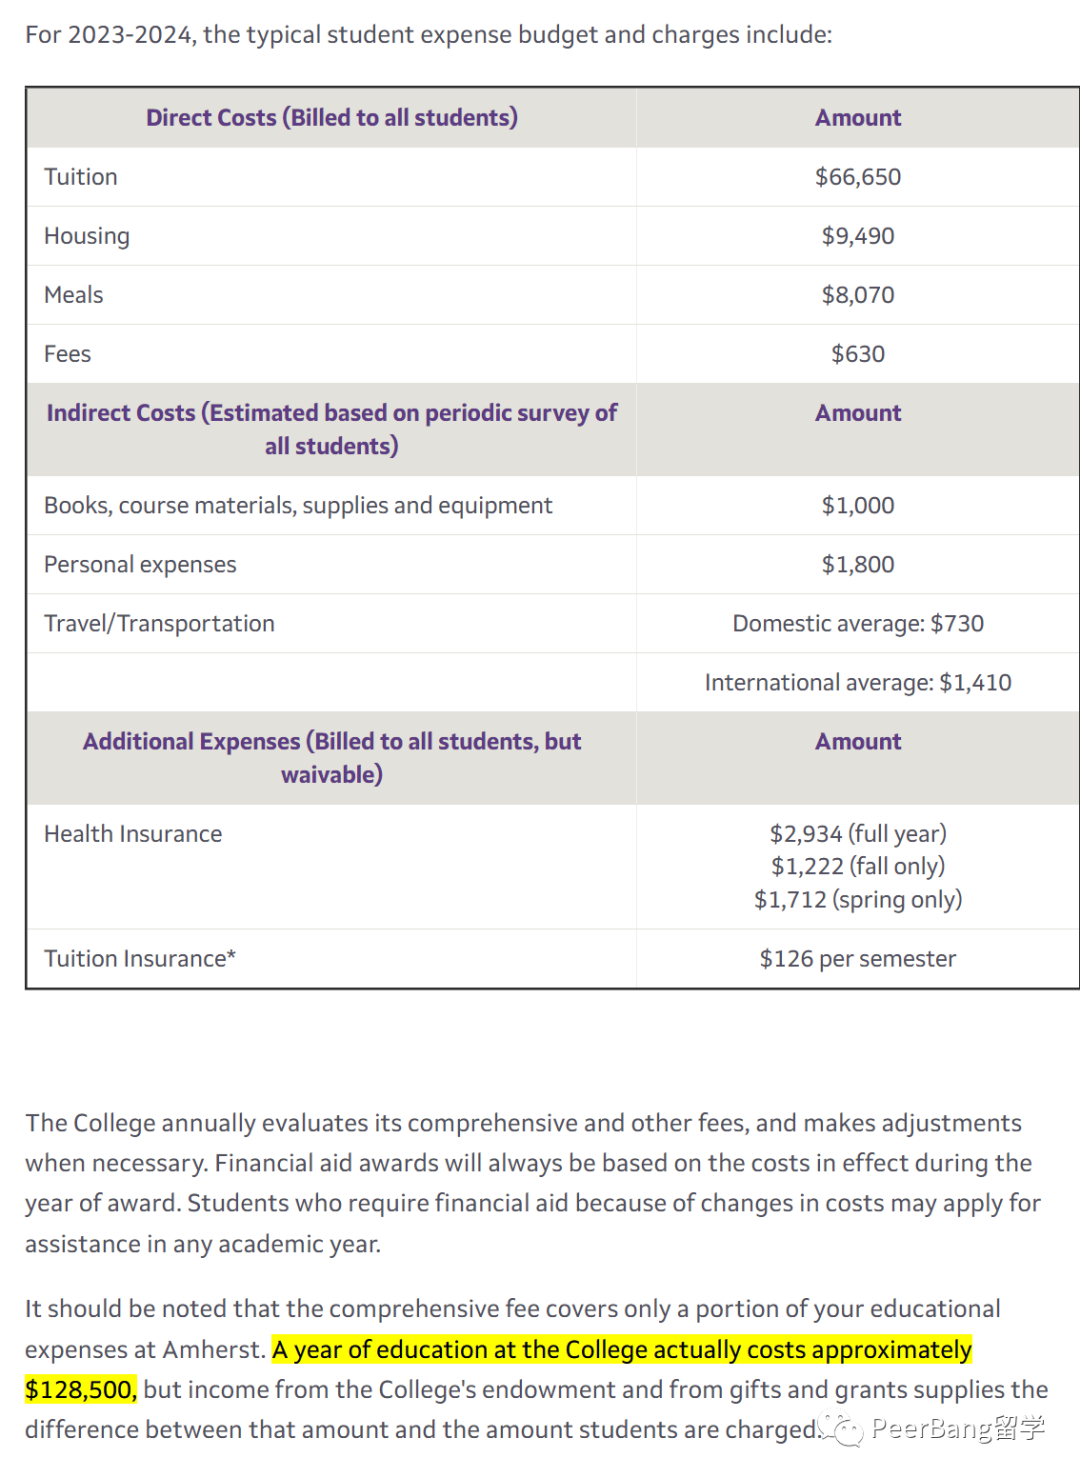Select the Housing row label
This screenshot has width=1080, height=1478.
87,236
